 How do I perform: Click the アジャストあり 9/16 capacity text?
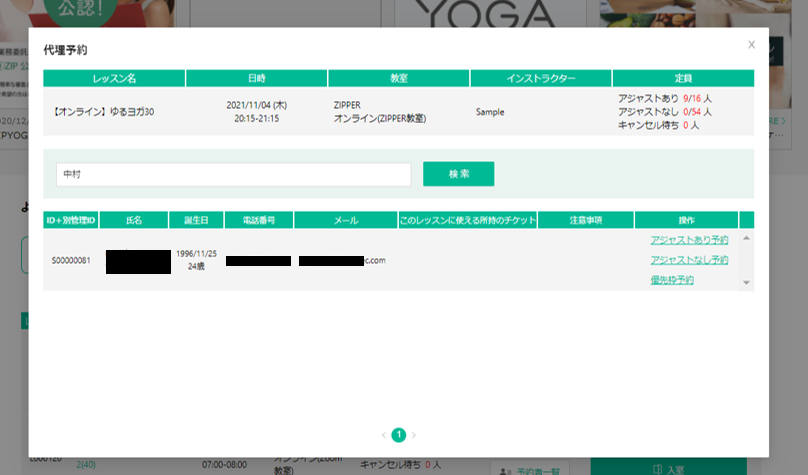pos(665,98)
